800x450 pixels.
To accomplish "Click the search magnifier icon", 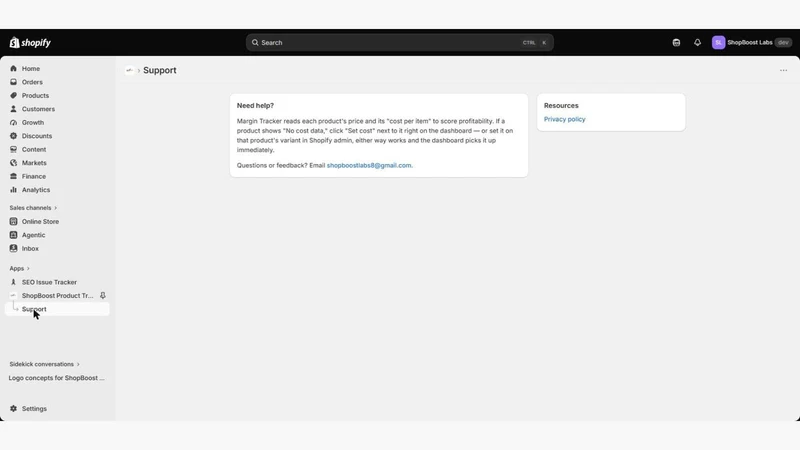I will (255, 43).
